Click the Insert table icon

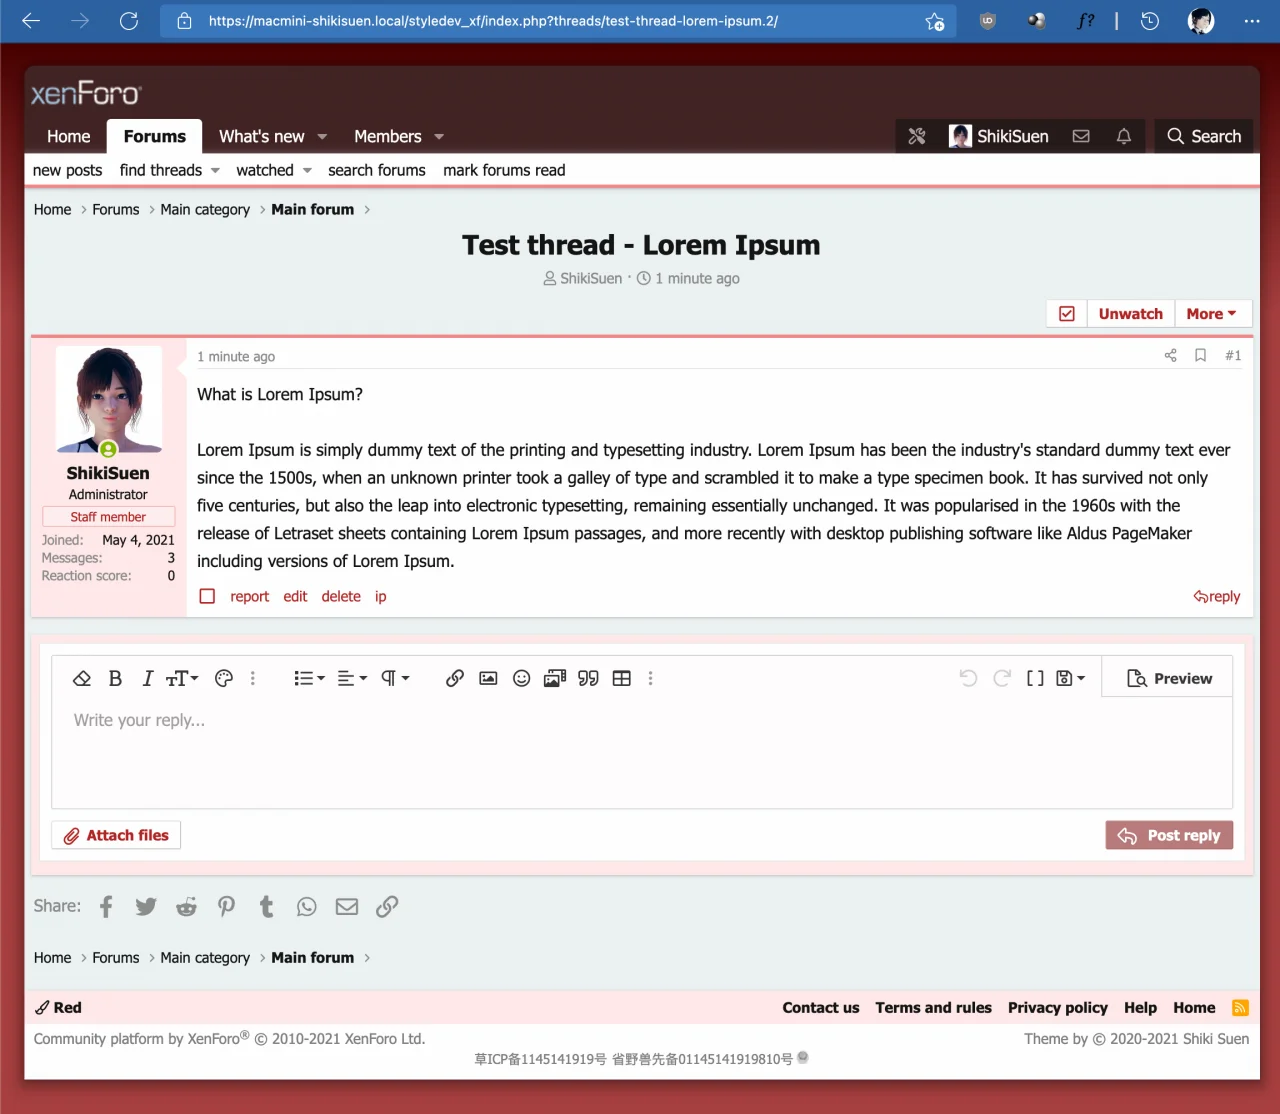pyautogui.click(x=621, y=679)
